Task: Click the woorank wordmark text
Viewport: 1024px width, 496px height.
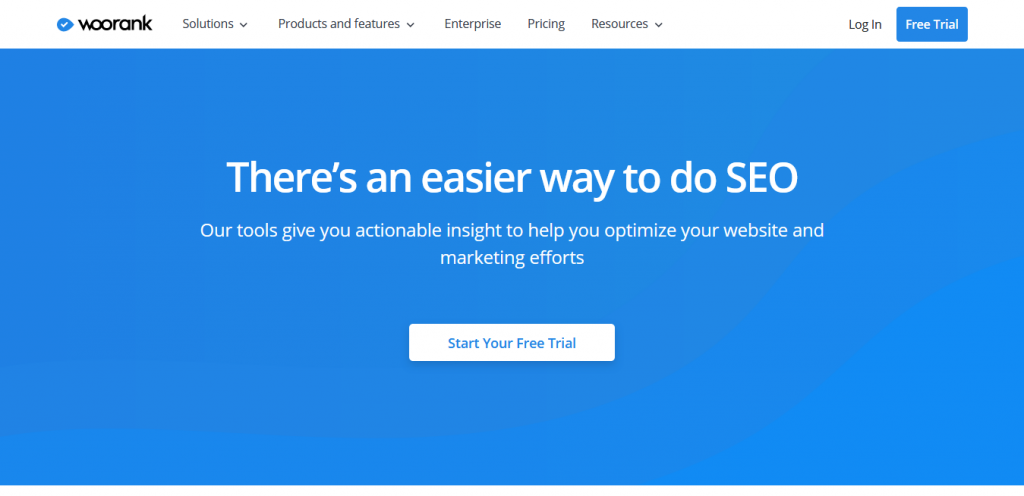Action: [x=115, y=24]
